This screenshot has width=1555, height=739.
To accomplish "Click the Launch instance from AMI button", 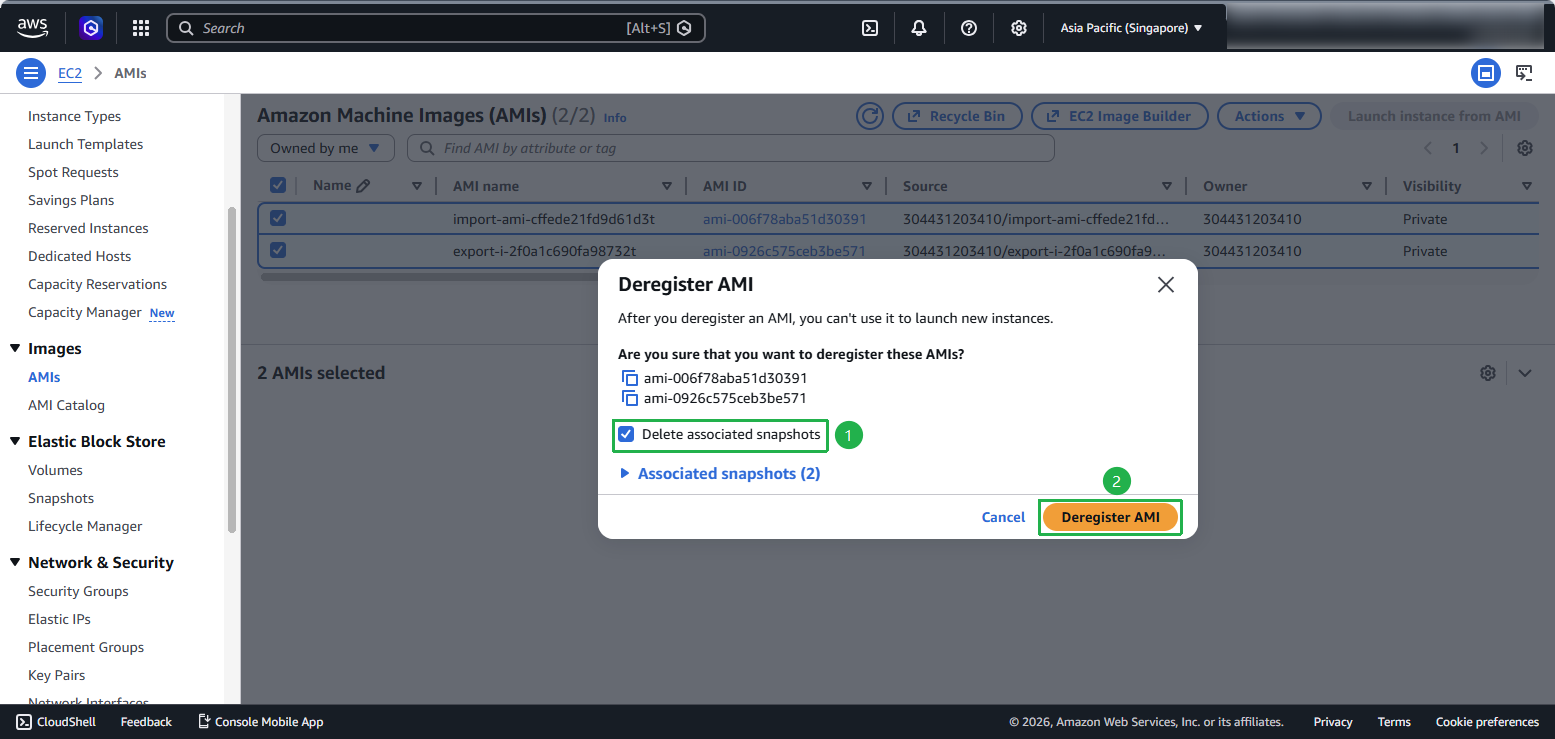I will tap(1434, 116).
